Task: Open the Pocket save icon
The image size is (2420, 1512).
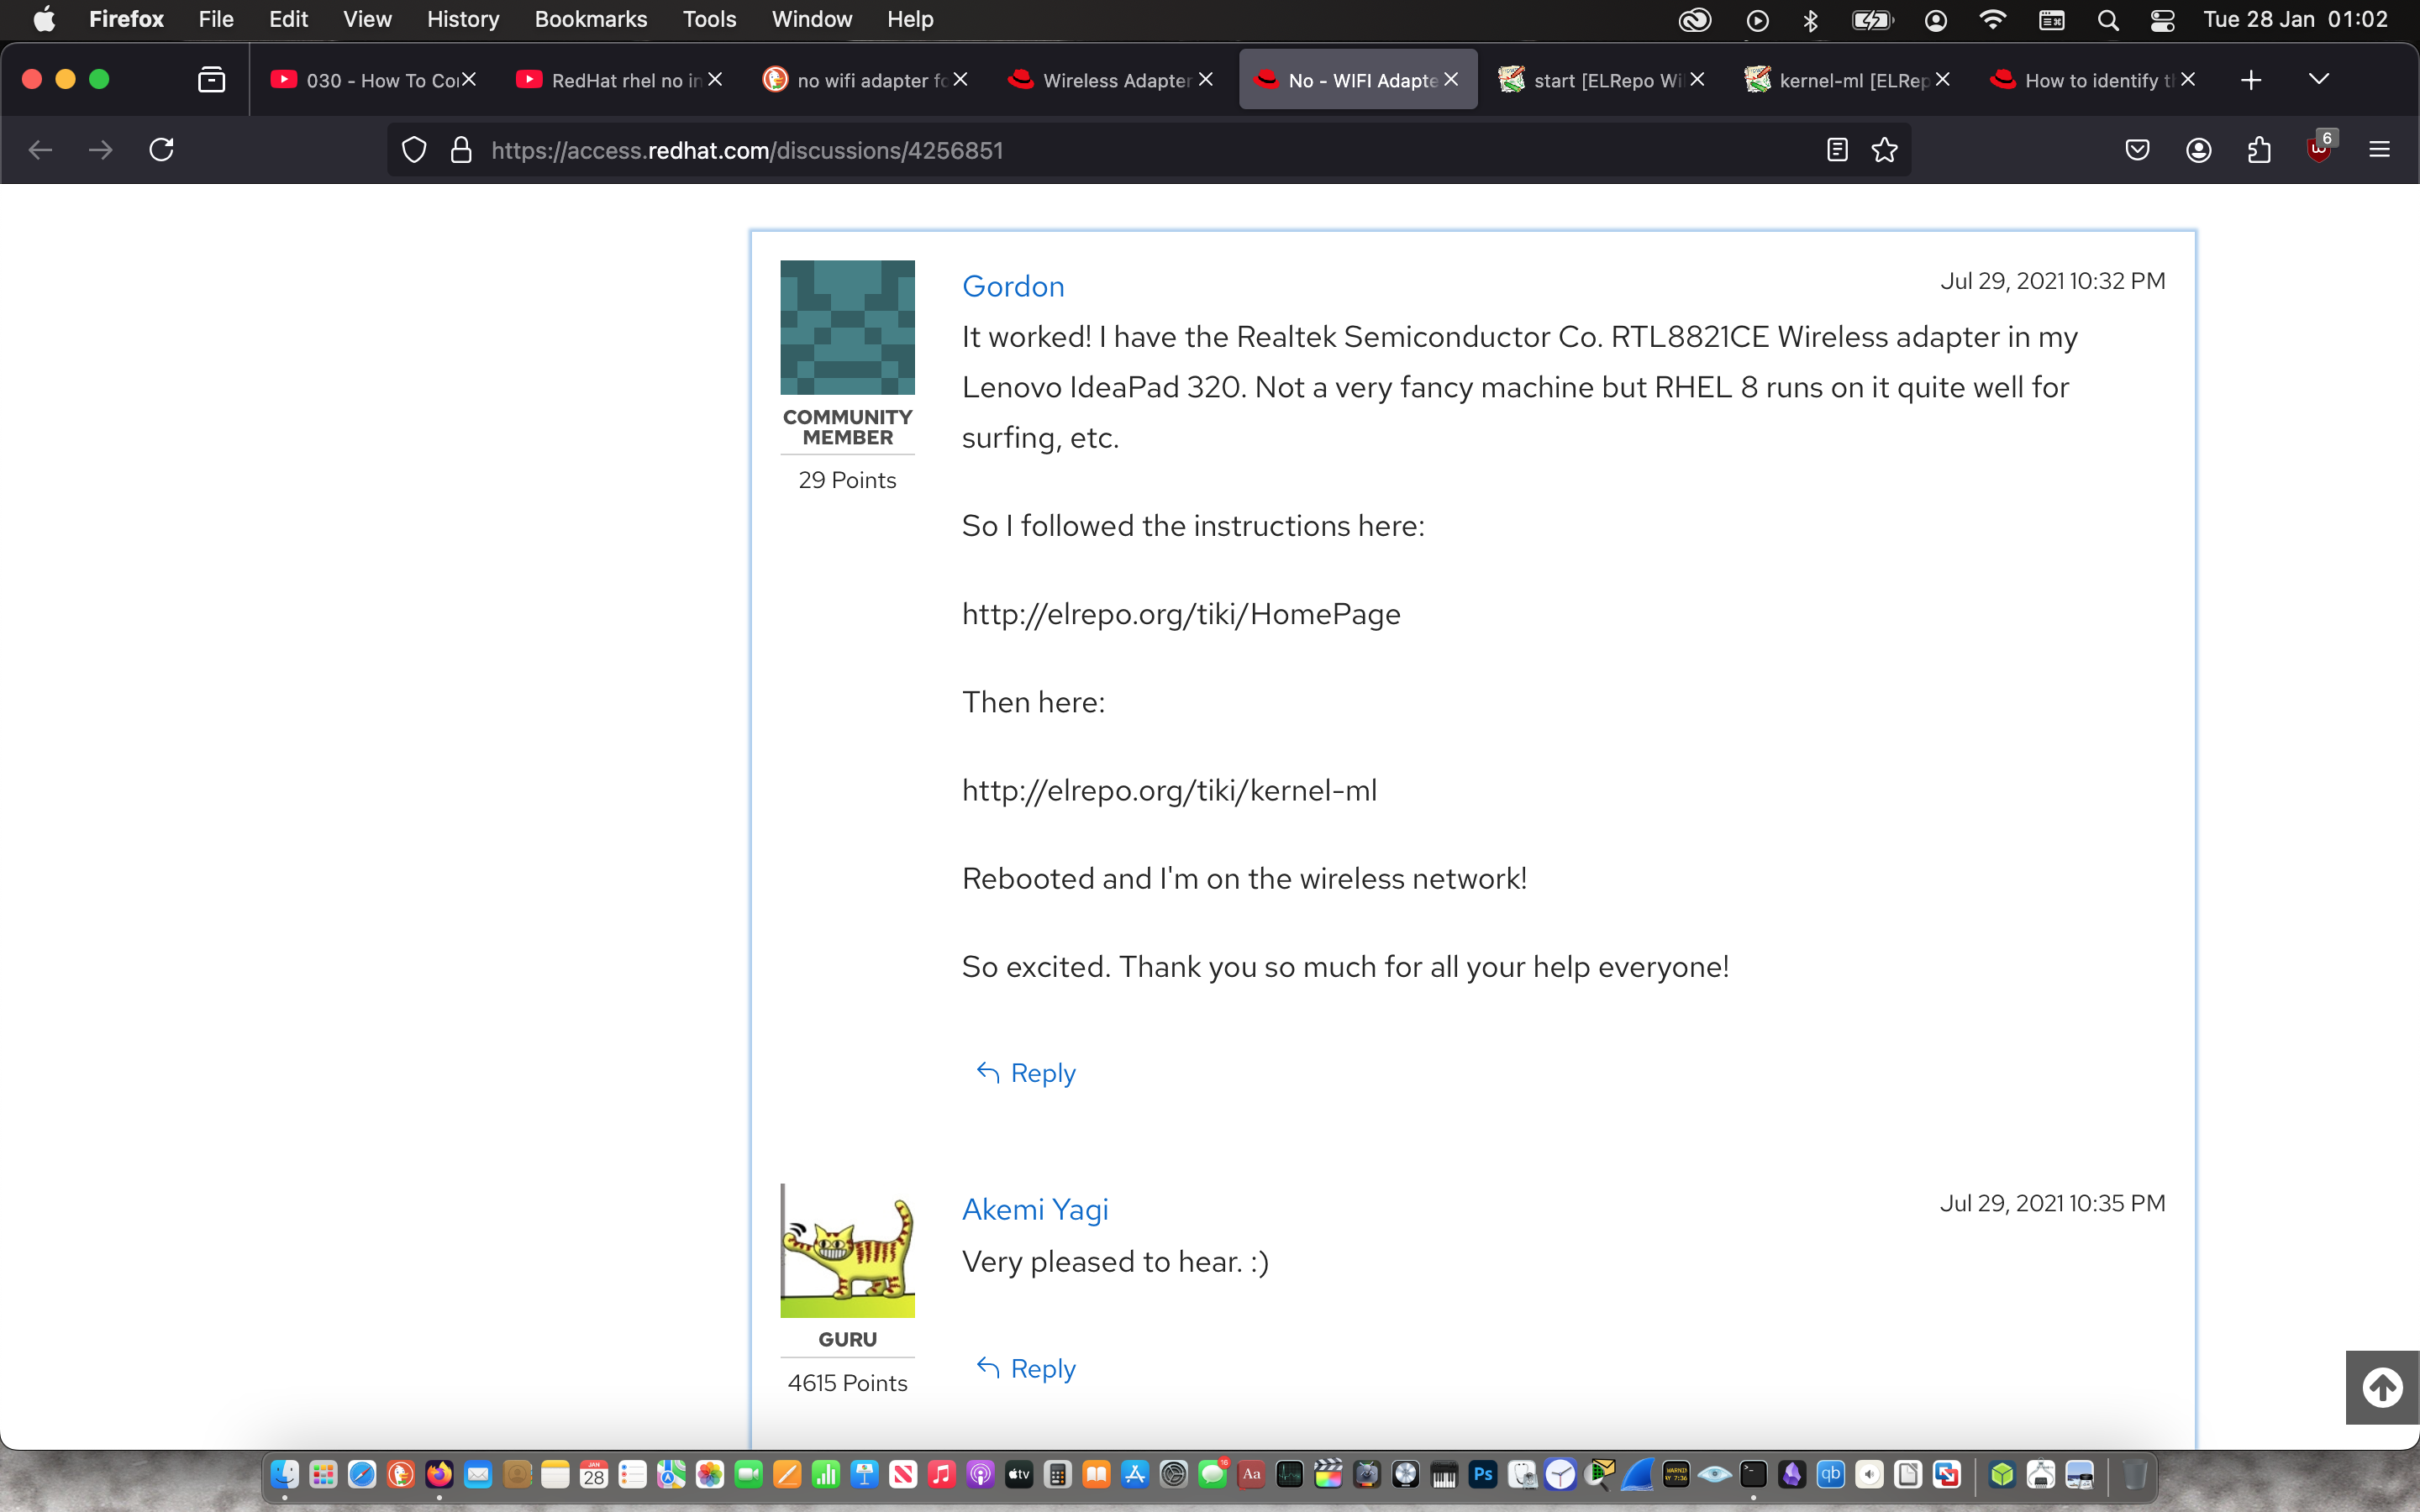Action: click(2137, 150)
